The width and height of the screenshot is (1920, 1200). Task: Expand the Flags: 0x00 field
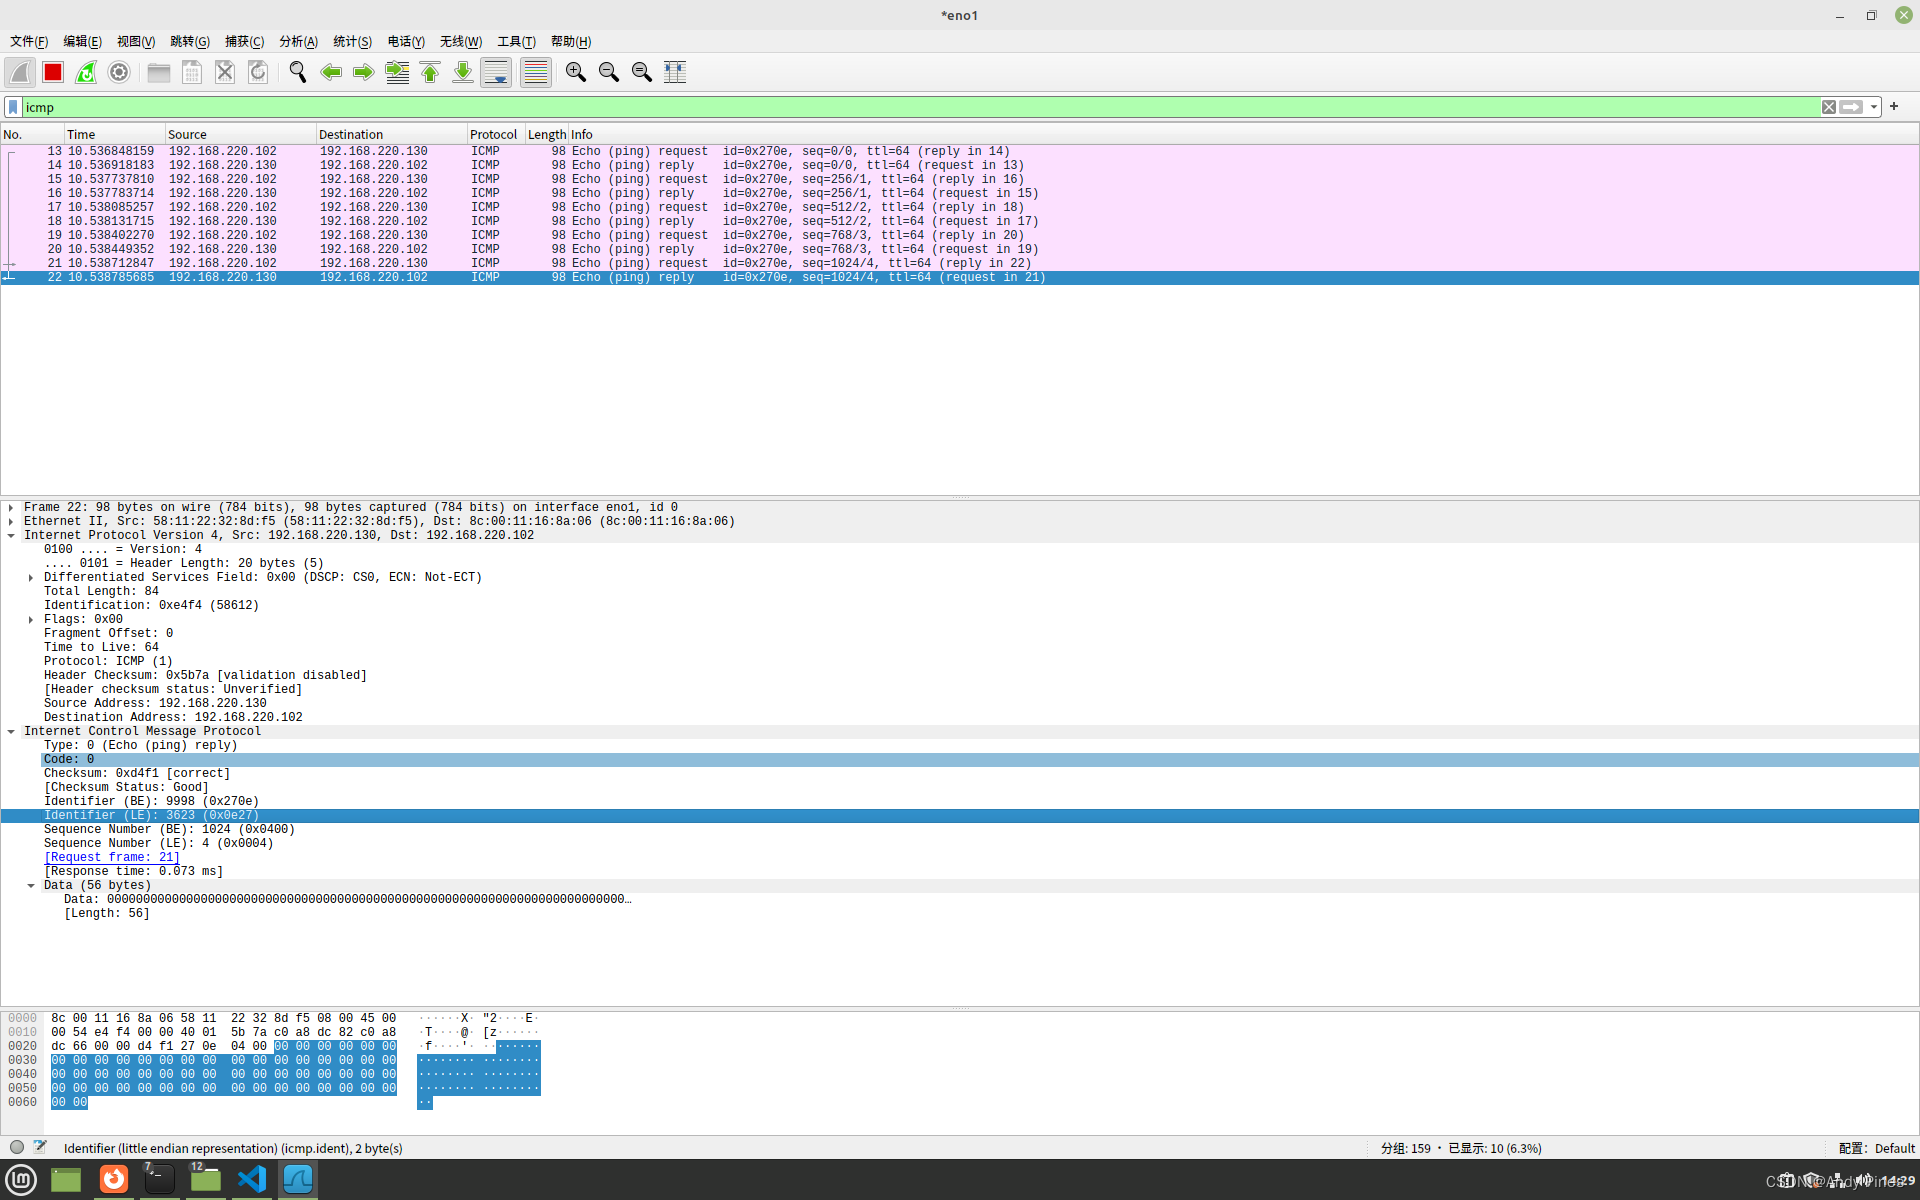click(x=31, y=620)
